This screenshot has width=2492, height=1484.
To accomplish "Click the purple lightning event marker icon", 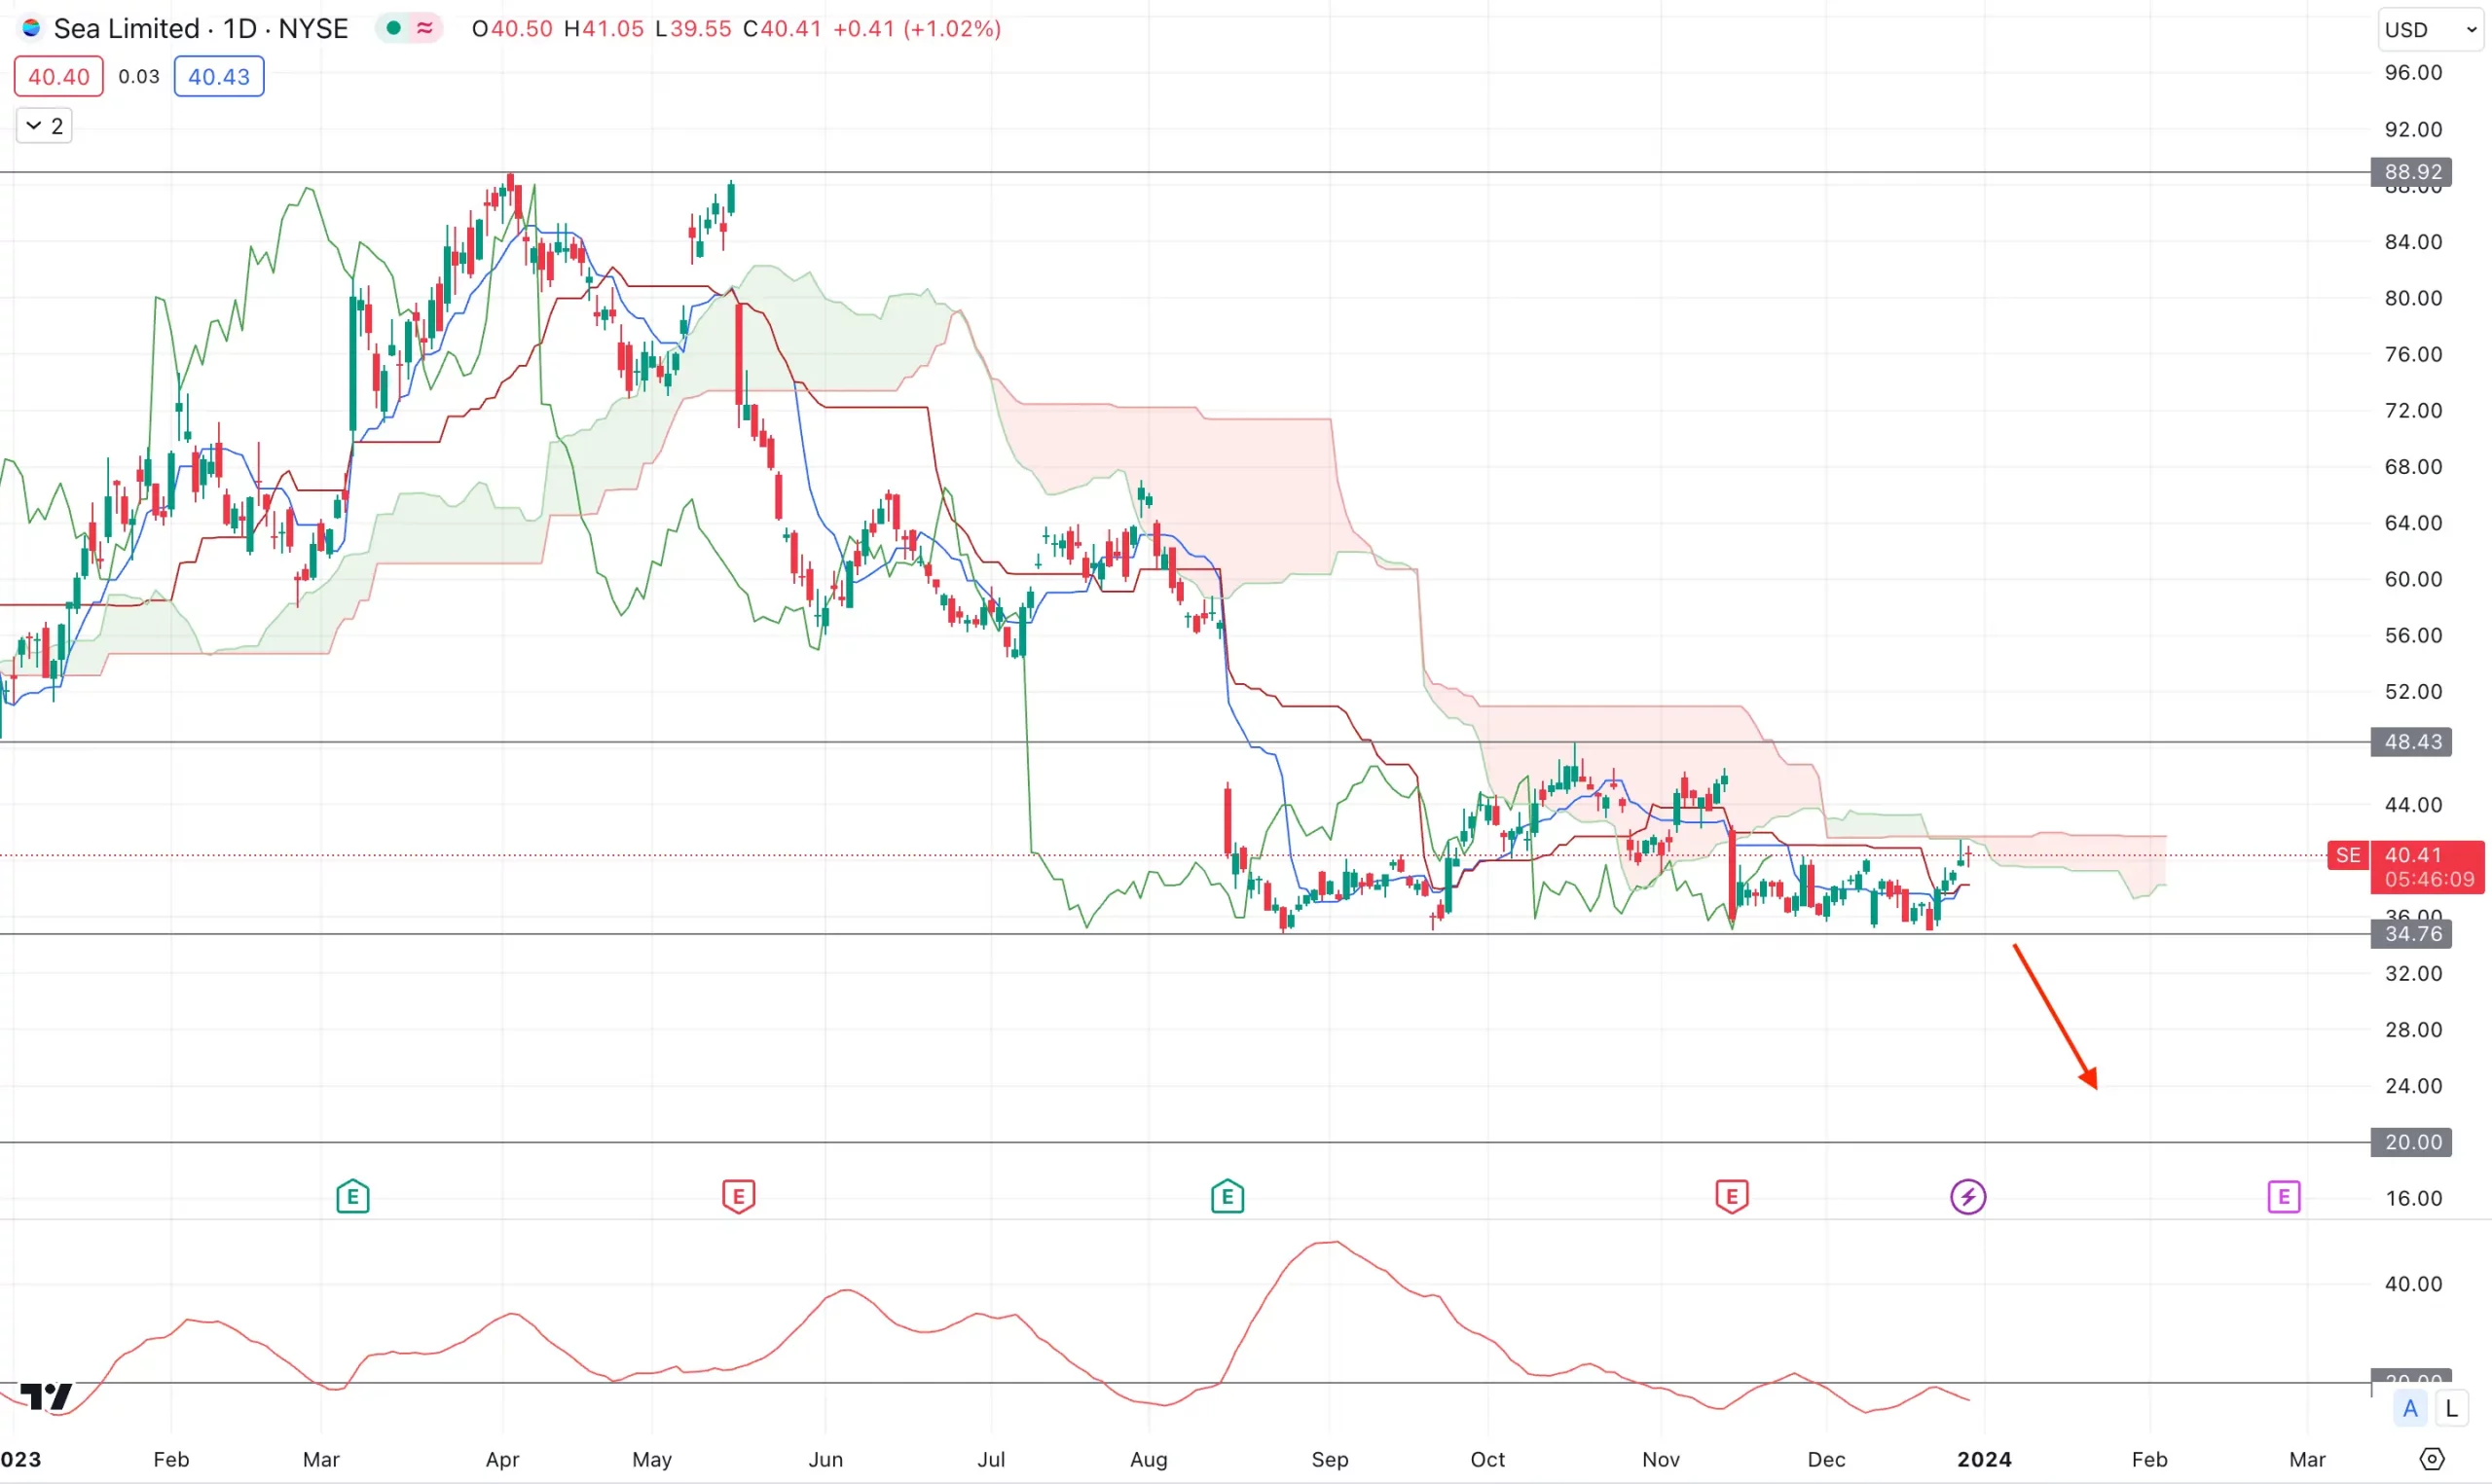I will [1968, 1196].
